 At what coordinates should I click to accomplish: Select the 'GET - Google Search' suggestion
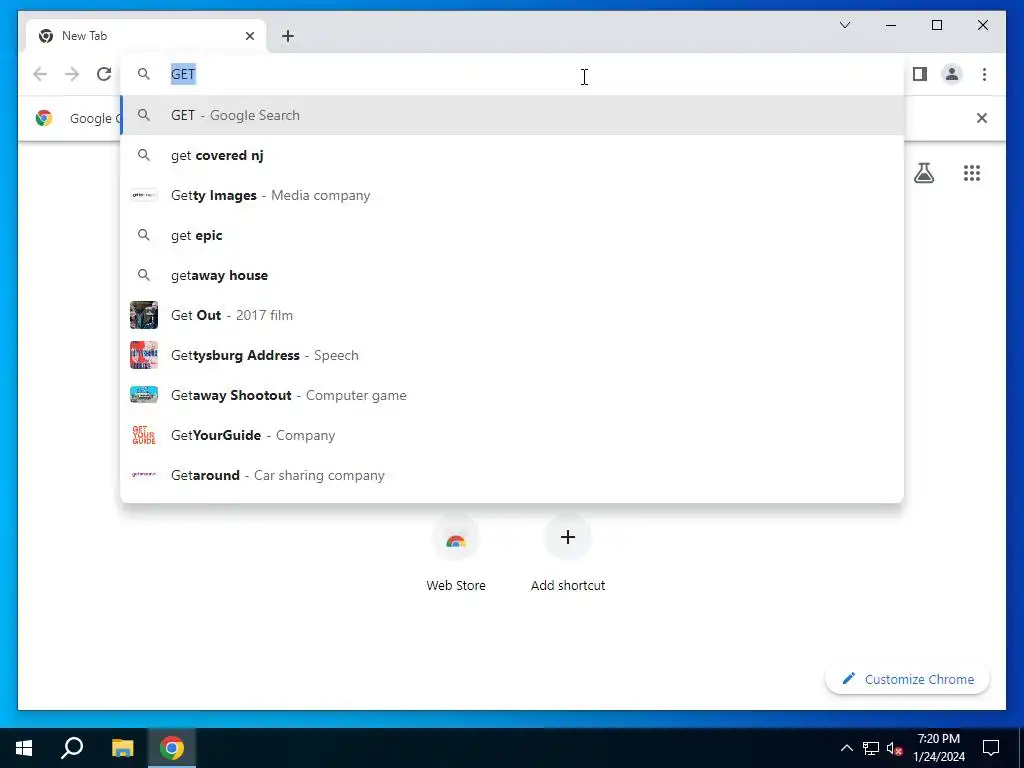(x=513, y=116)
